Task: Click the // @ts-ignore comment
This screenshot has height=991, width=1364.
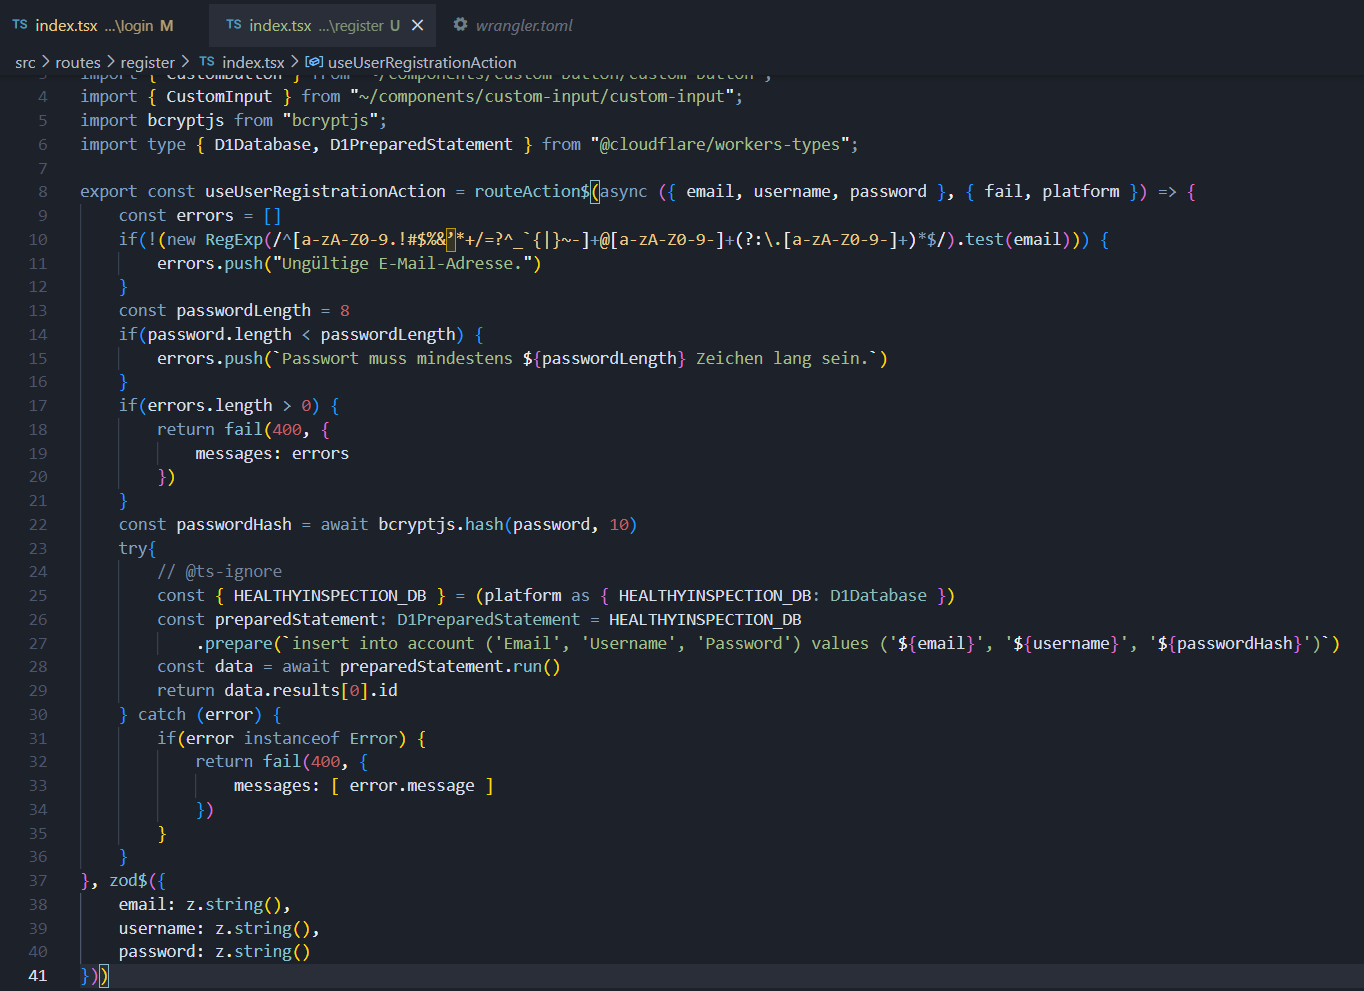Action: [219, 571]
